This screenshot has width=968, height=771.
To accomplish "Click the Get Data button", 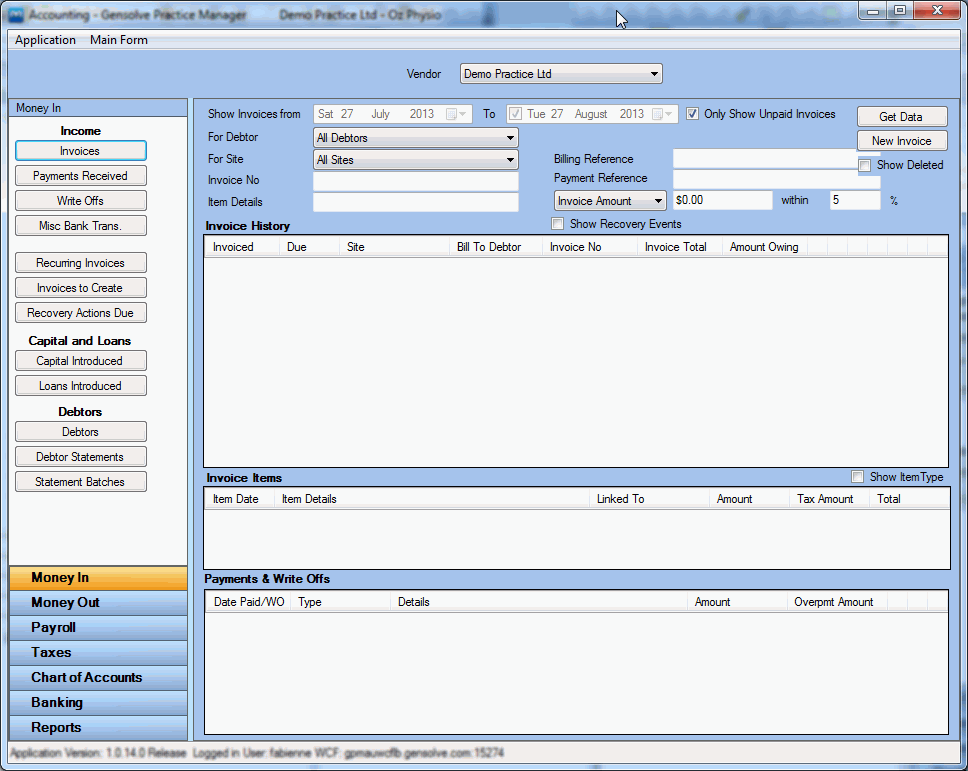I will pos(901,116).
